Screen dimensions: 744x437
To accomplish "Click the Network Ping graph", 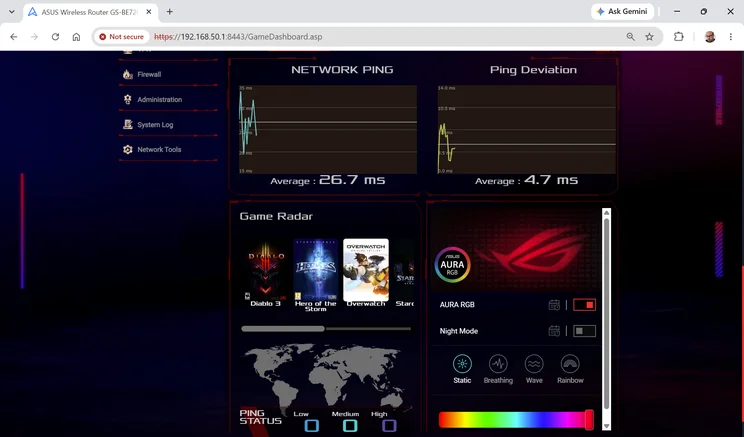I will (x=328, y=130).
